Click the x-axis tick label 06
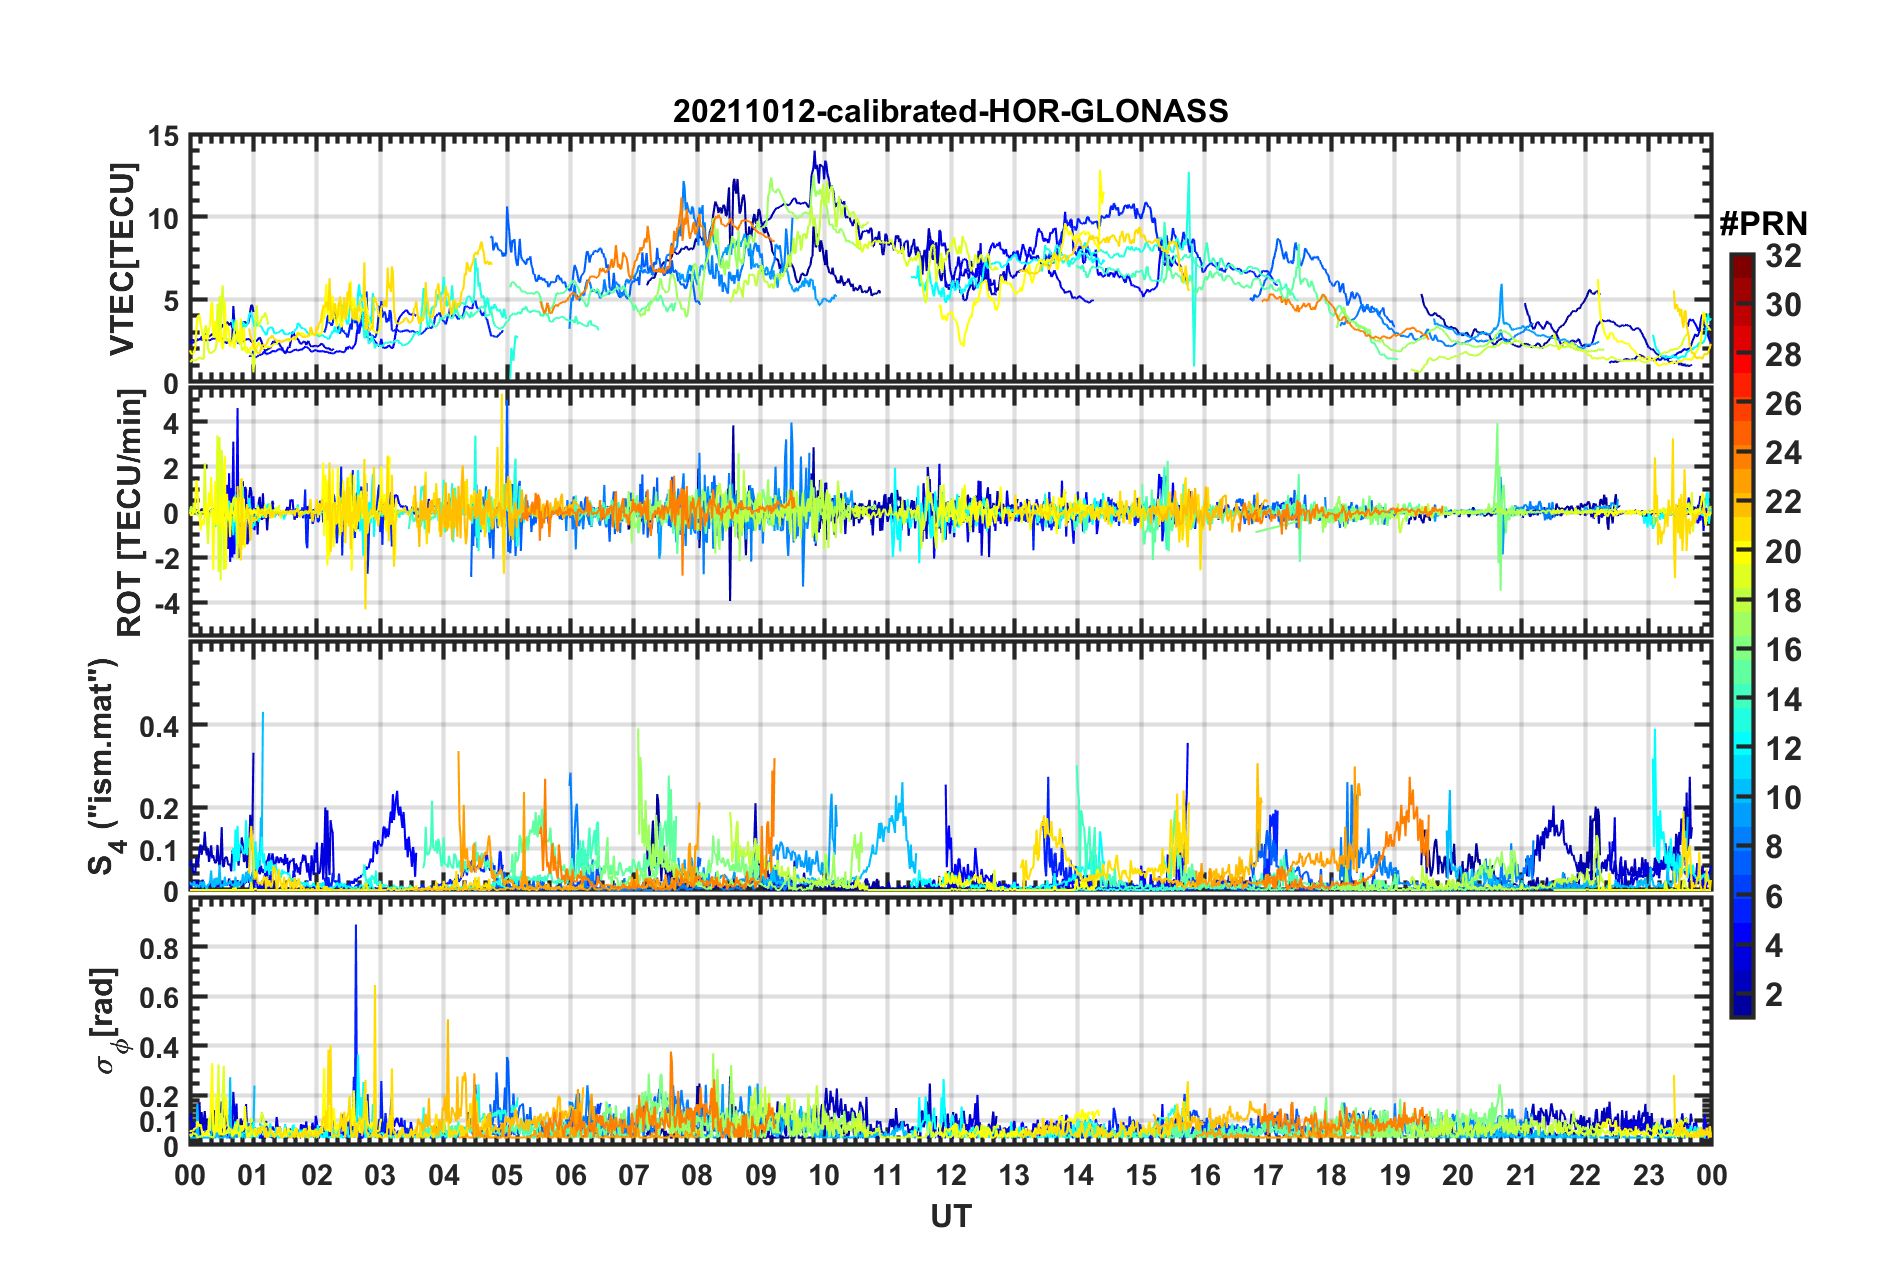Viewport: 1902px width, 1272px height. 570,1175
